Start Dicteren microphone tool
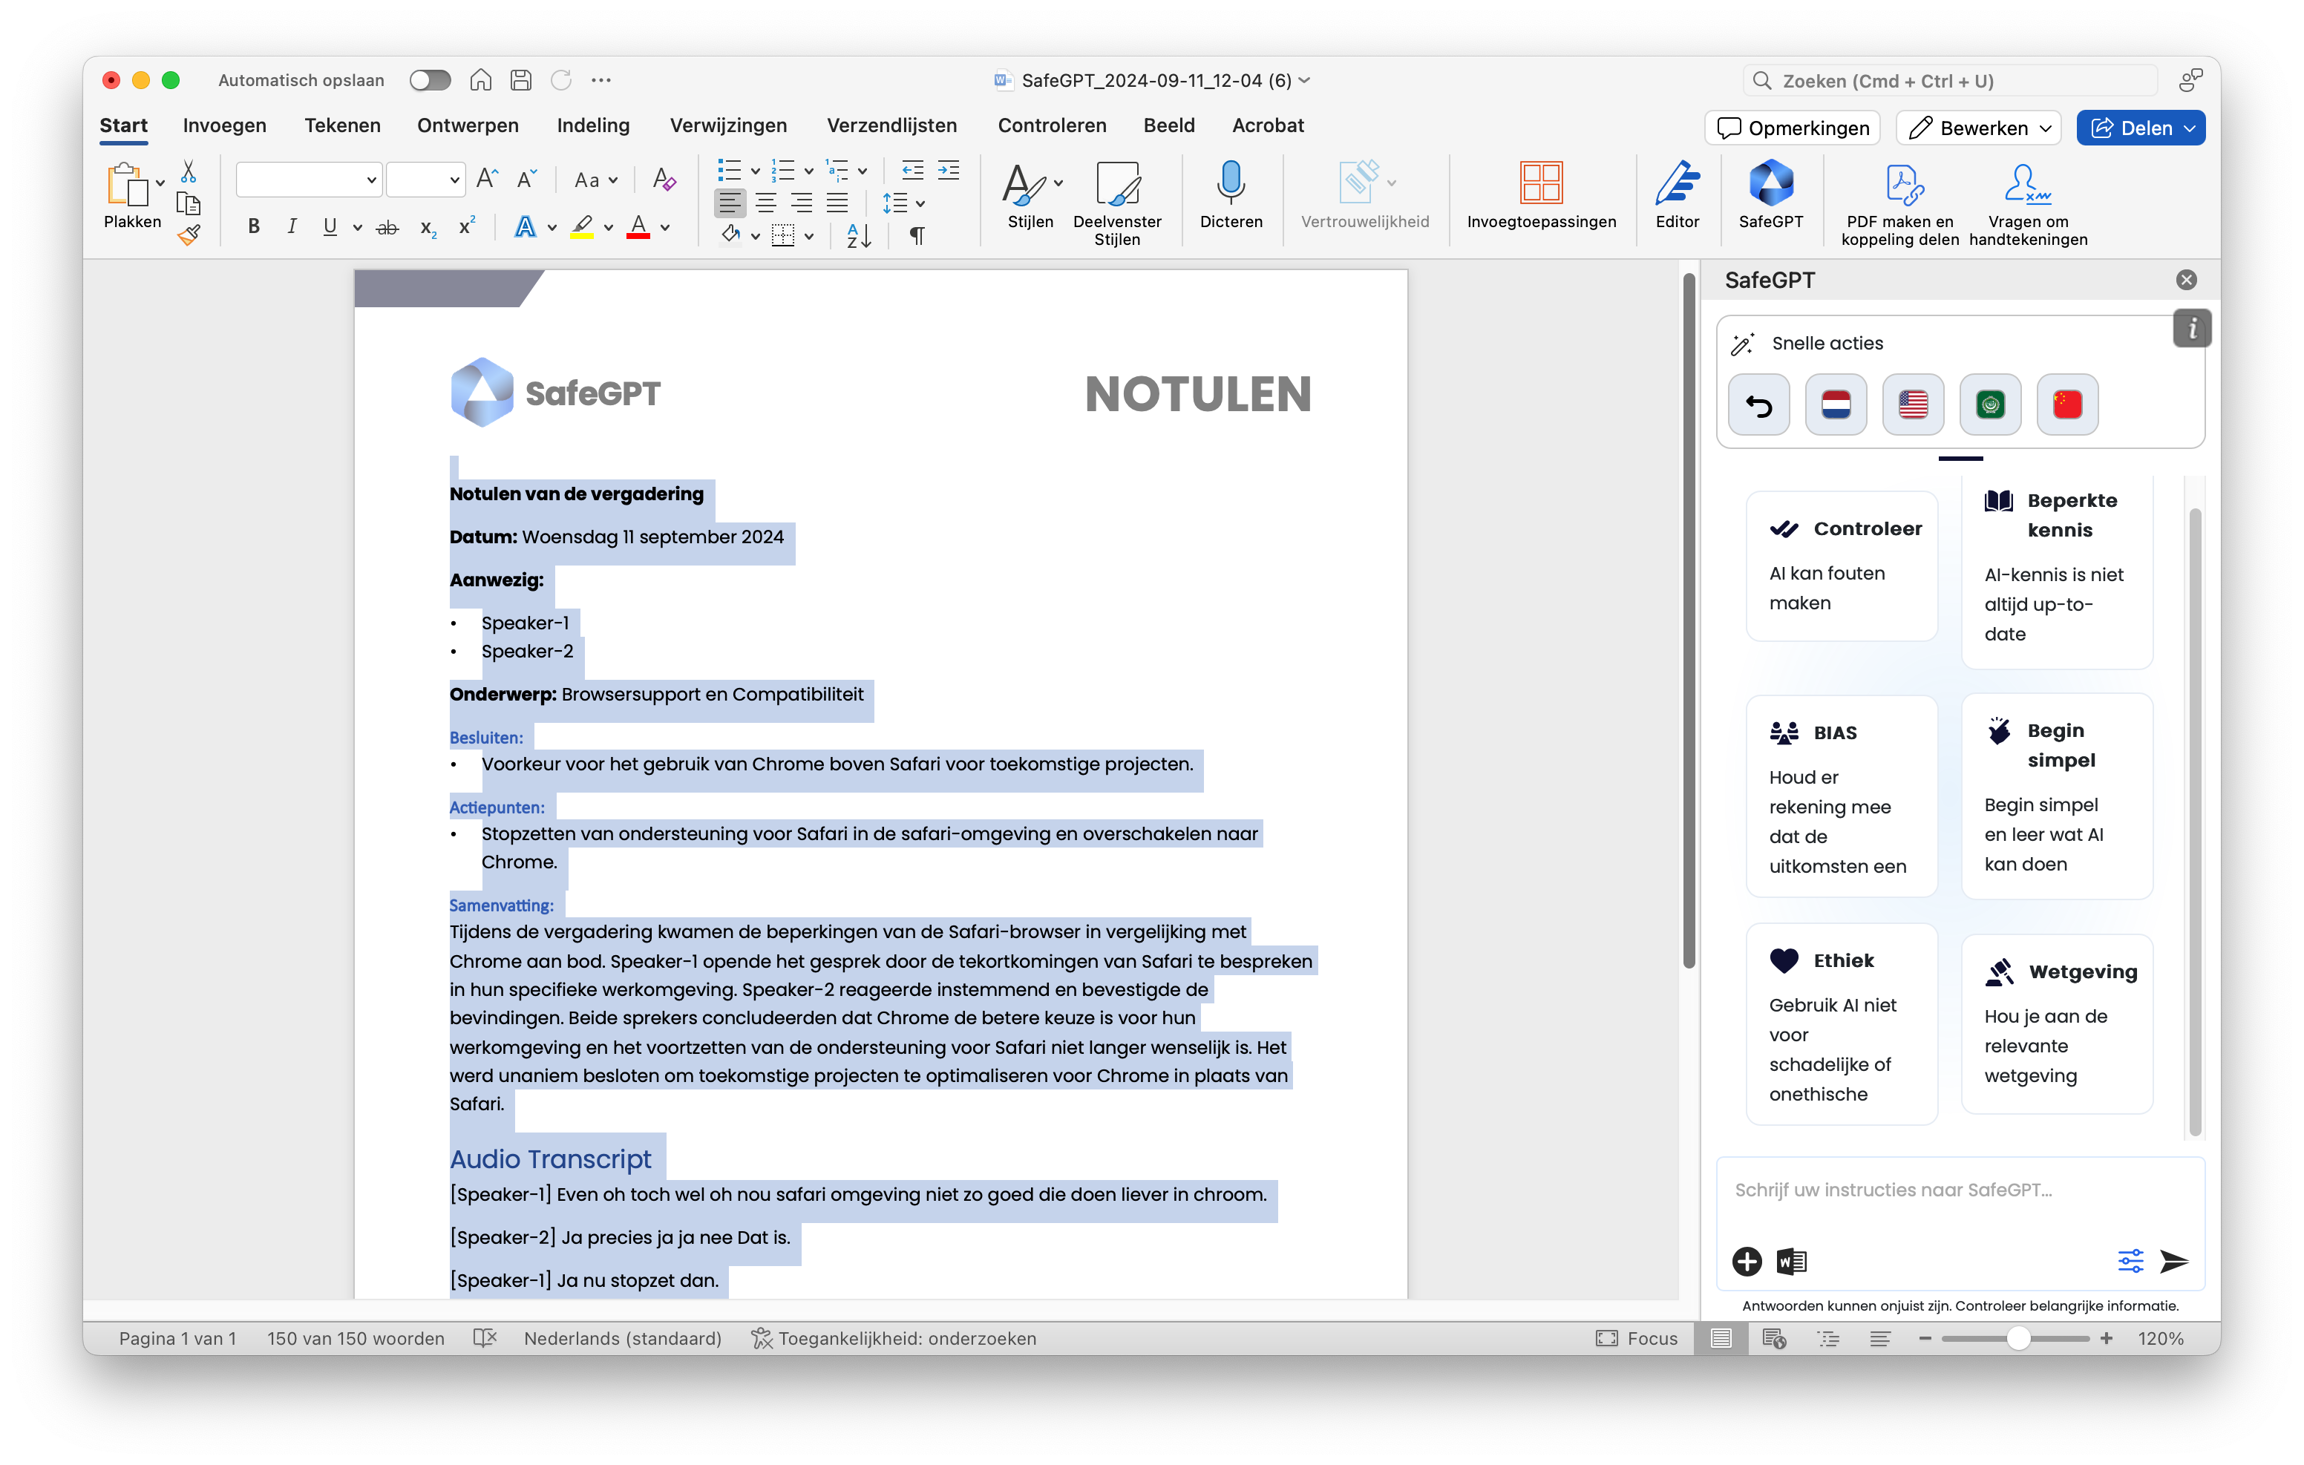The height and width of the screenshot is (1465, 2304). pyautogui.click(x=1230, y=185)
